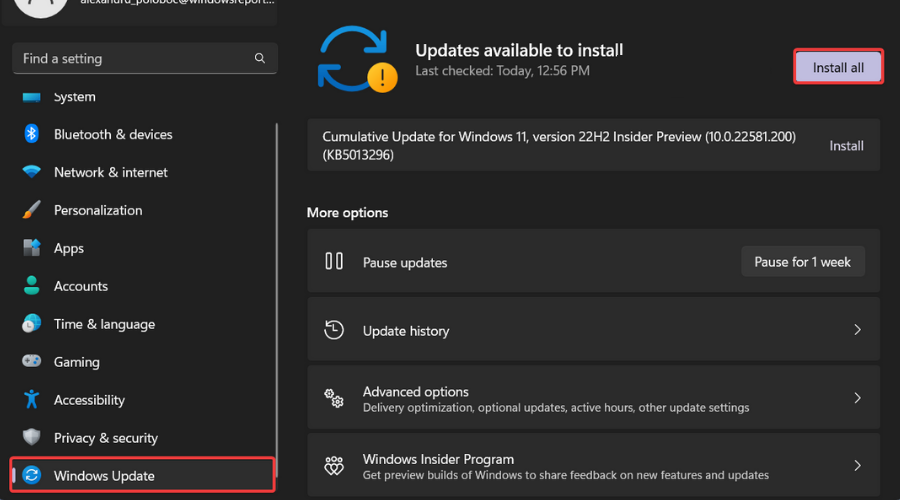Click the large update status sync icon
This screenshot has width=900, height=500.
(x=357, y=59)
